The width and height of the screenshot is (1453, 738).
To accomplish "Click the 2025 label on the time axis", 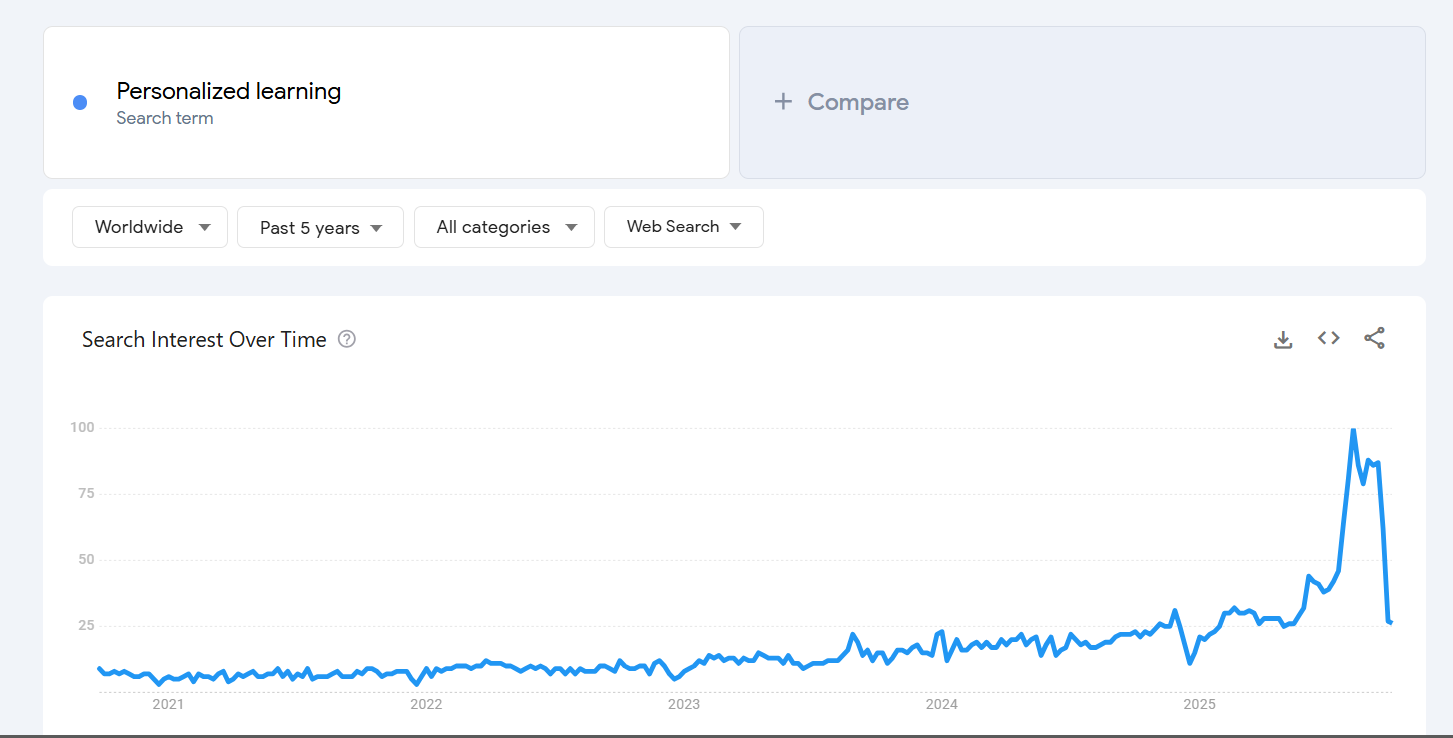I will coord(1199,705).
